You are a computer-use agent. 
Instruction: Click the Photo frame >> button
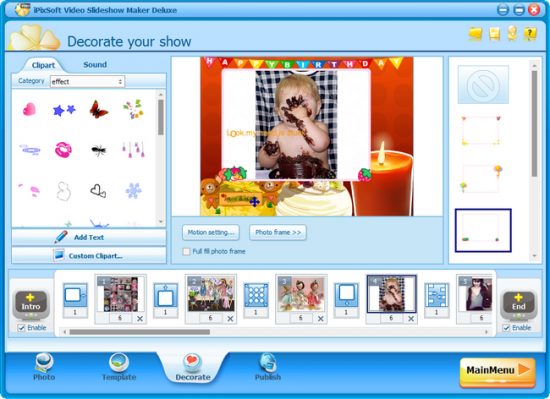(x=278, y=232)
